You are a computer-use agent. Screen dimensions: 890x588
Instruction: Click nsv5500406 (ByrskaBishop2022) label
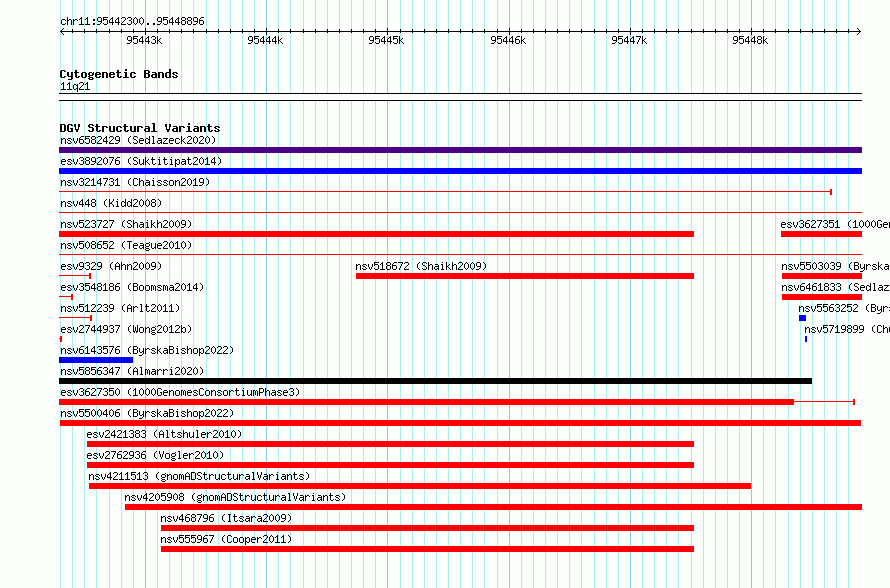point(147,413)
